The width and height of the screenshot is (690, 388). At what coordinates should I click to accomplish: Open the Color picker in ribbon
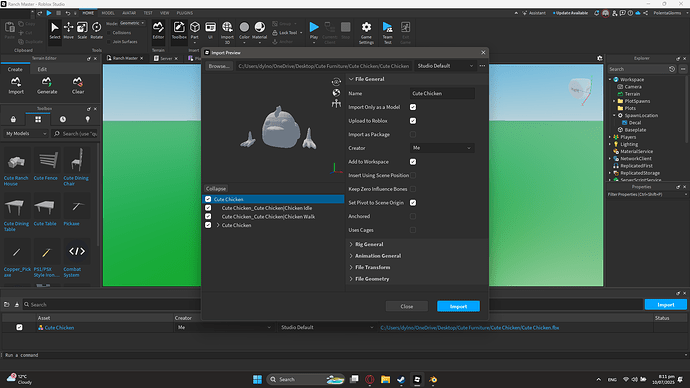[244, 32]
